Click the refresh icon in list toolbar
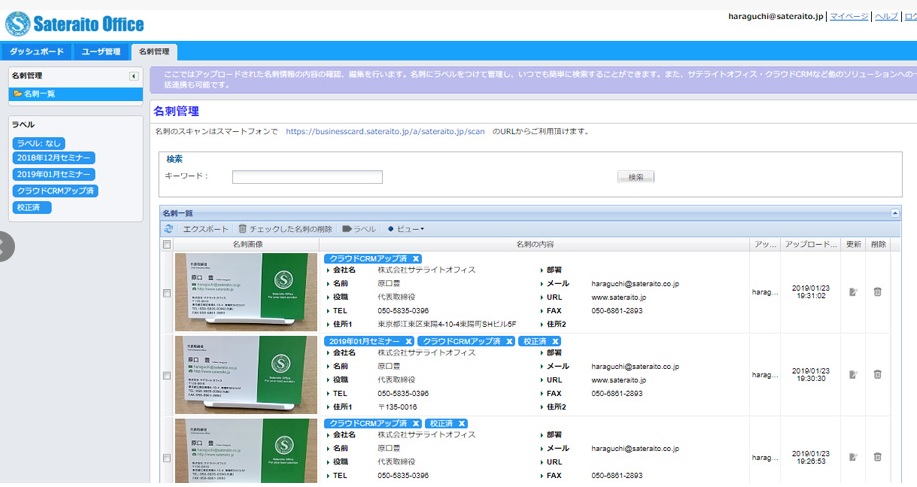This screenshot has width=917, height=487. click(x=168, y=229)
